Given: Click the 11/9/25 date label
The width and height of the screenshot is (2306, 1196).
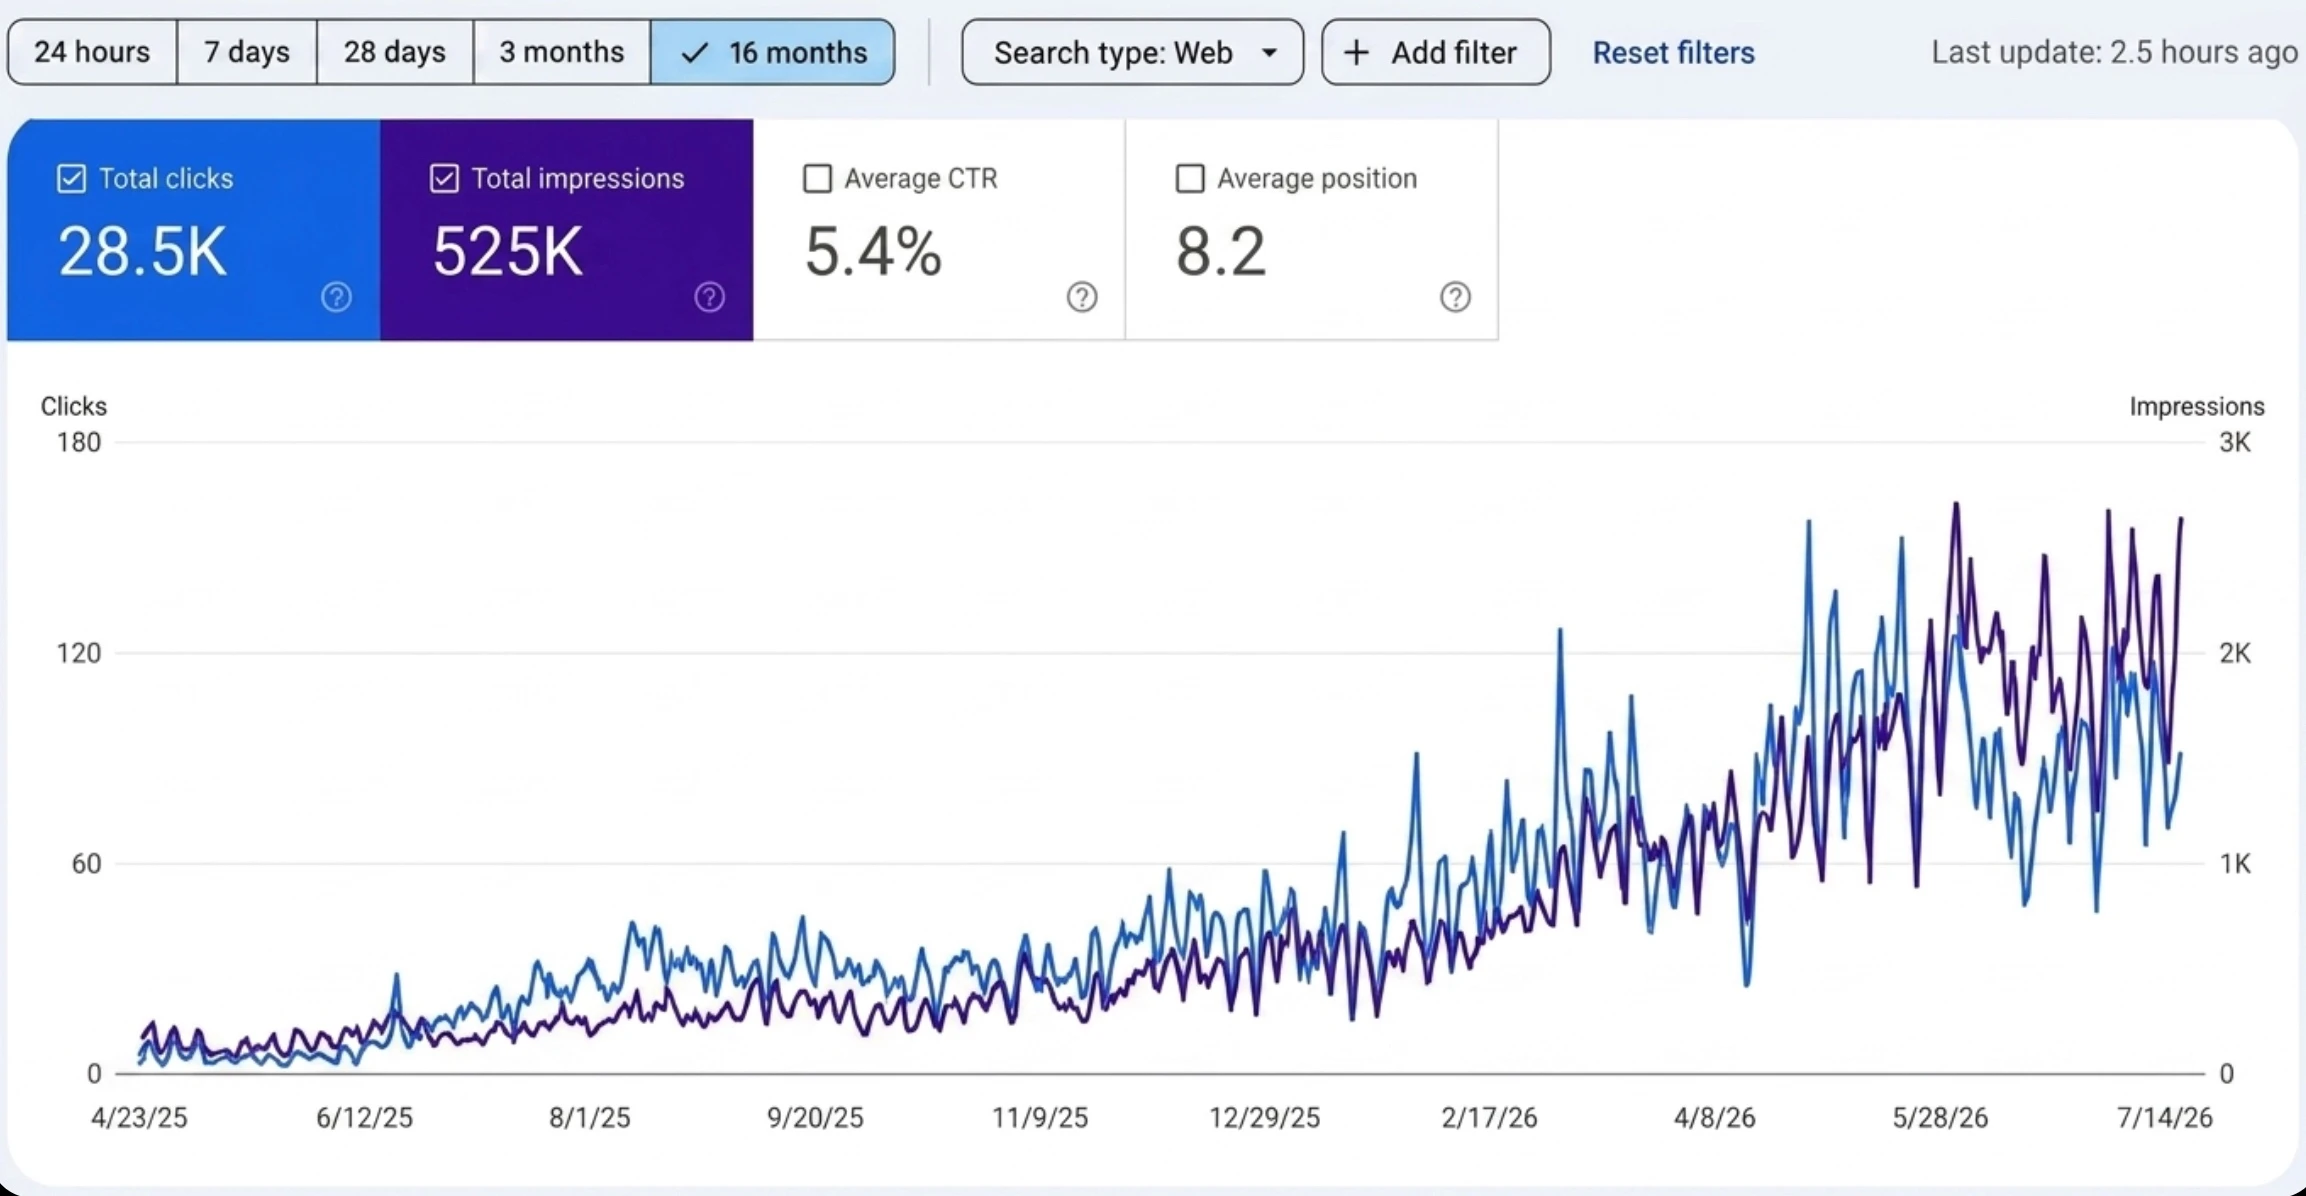Looking at the screenshot, I should (1040, 1117).
